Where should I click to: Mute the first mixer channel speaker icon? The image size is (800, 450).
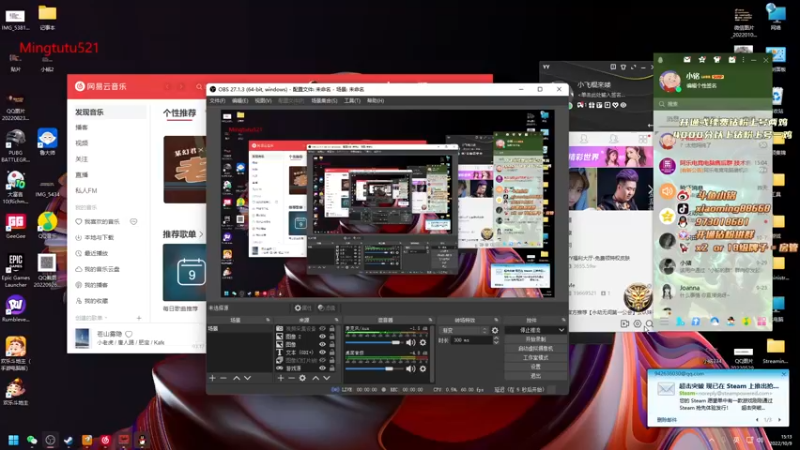coord(411,342)
